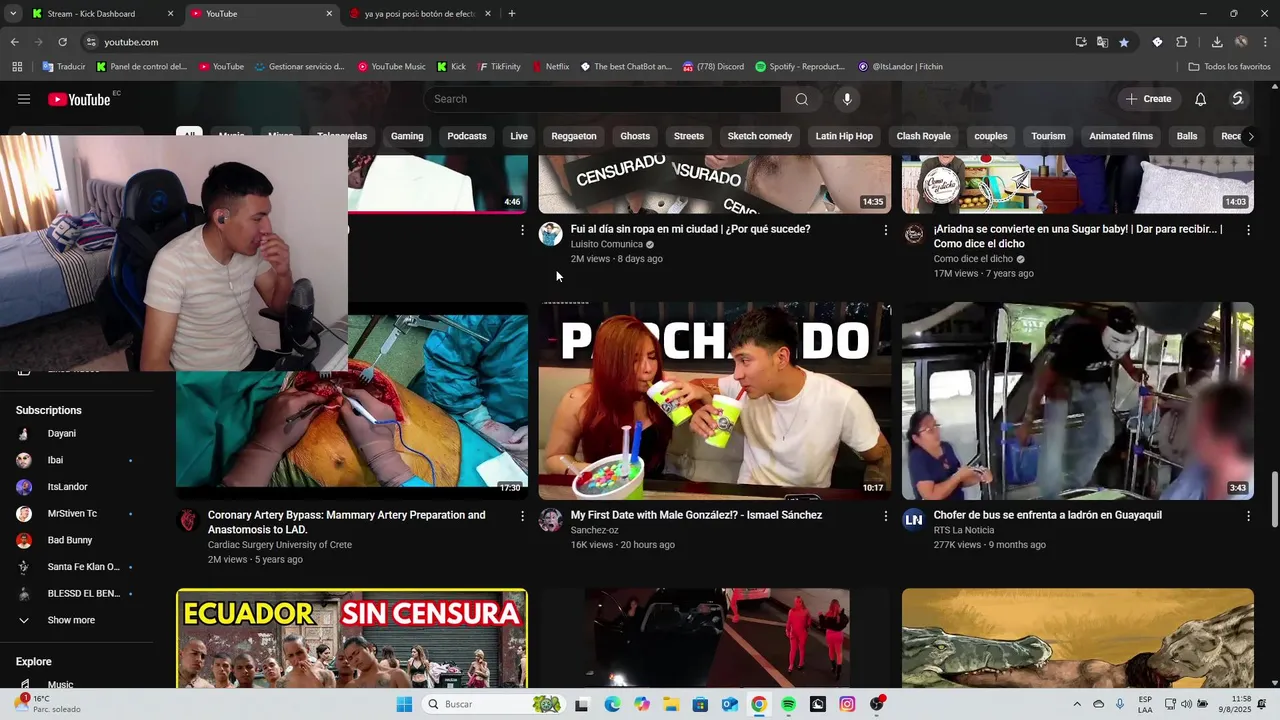The image size is (1280, 720).
Task: Play the Chofer de bus thumbnail
Action: coord(1078,401)
